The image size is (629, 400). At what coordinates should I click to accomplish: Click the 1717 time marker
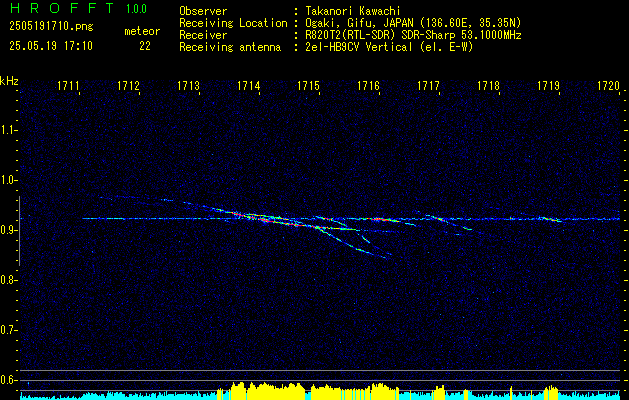428,85
